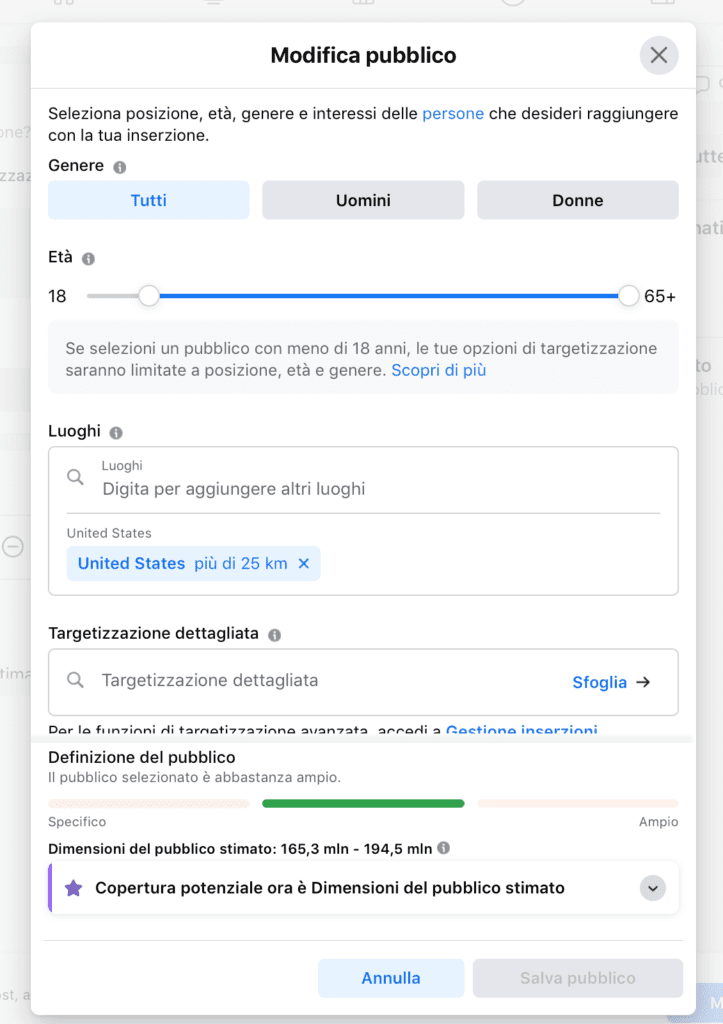Select Donne gender option
The width and height of the screenshot is (723, 1024).
pyautogui.click(x=578, y=200)
